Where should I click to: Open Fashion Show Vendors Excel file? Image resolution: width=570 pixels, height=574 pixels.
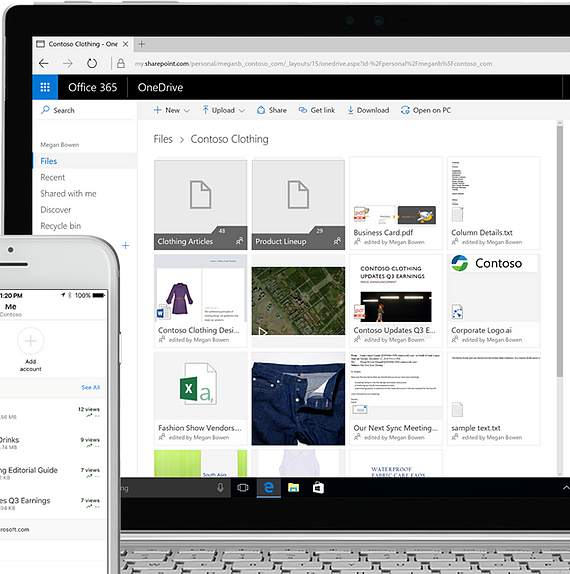click(201, 399)
